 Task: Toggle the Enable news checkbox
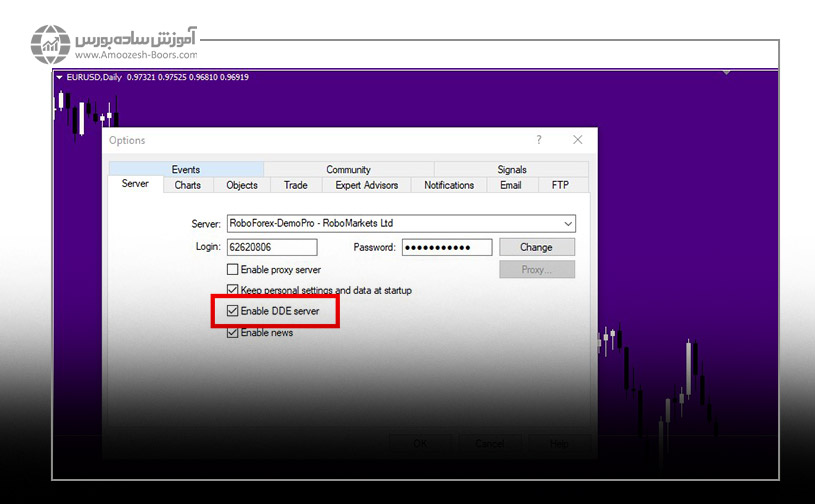[x=233, y=333]
